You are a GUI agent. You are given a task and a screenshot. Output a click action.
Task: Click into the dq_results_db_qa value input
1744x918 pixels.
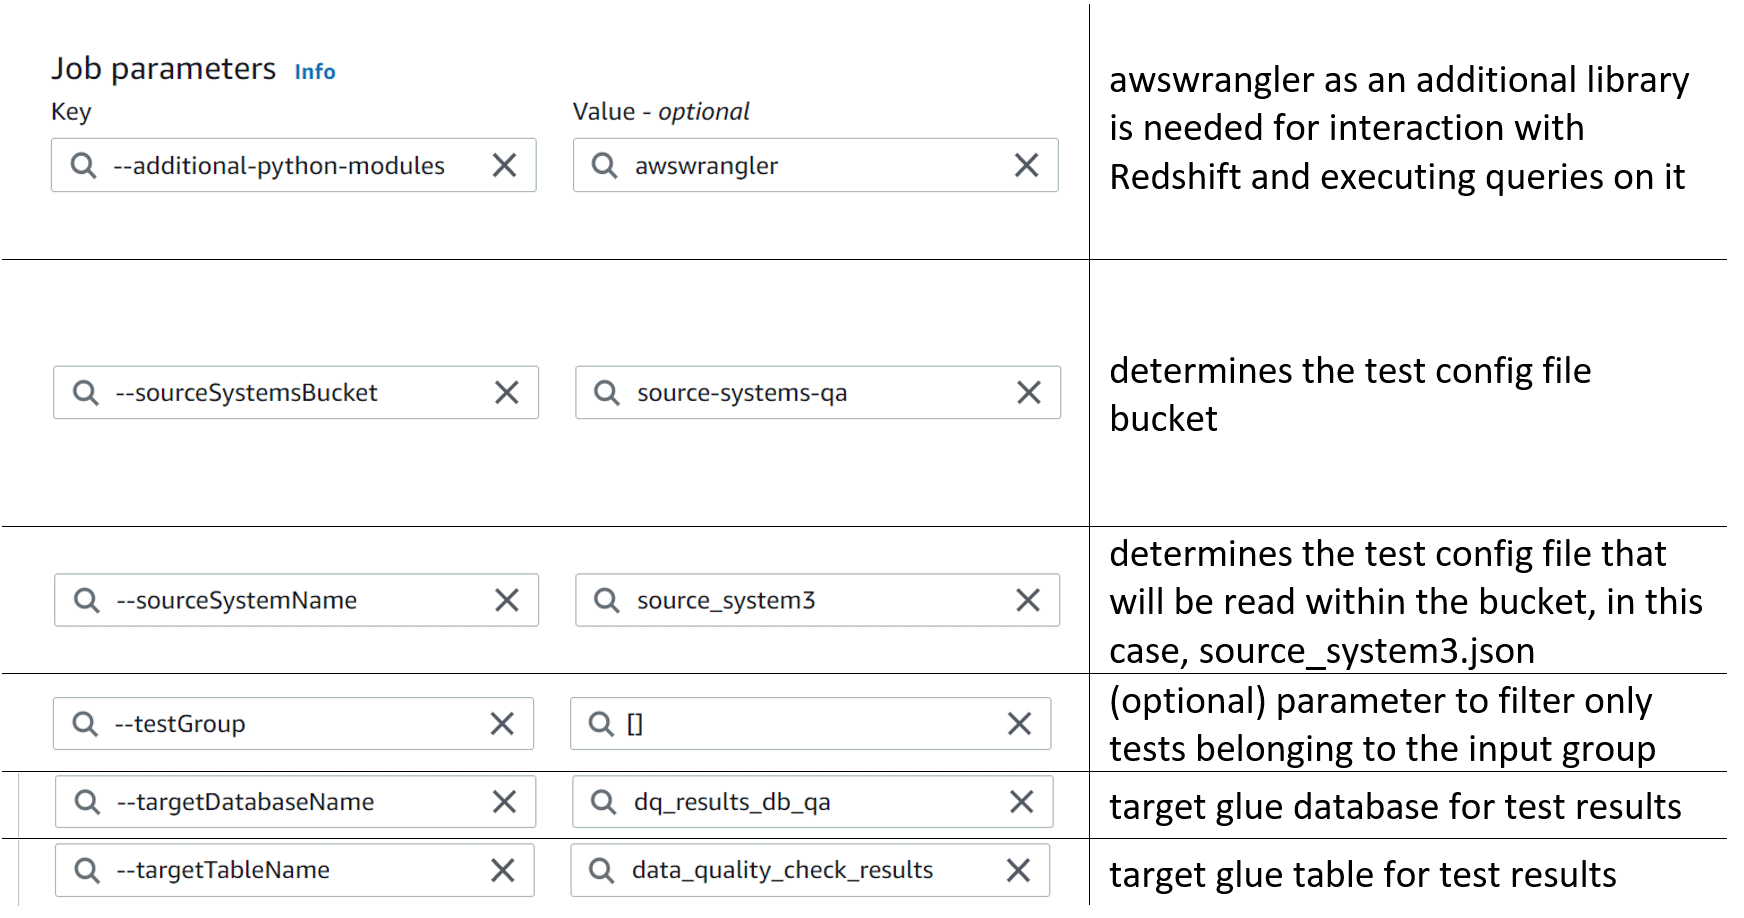coord(813,802)
